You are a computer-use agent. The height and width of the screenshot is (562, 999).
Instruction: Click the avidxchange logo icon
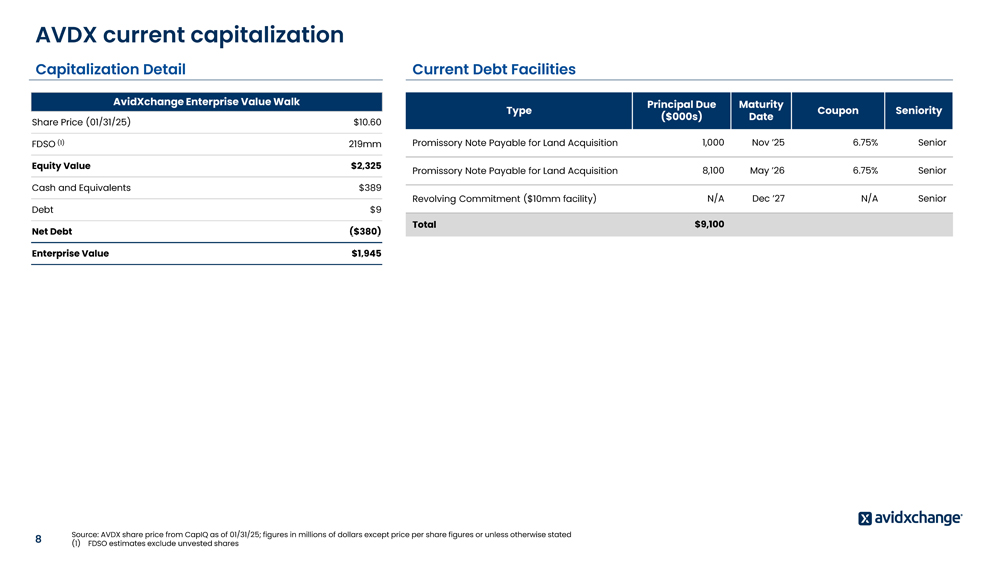click(865, 518)
